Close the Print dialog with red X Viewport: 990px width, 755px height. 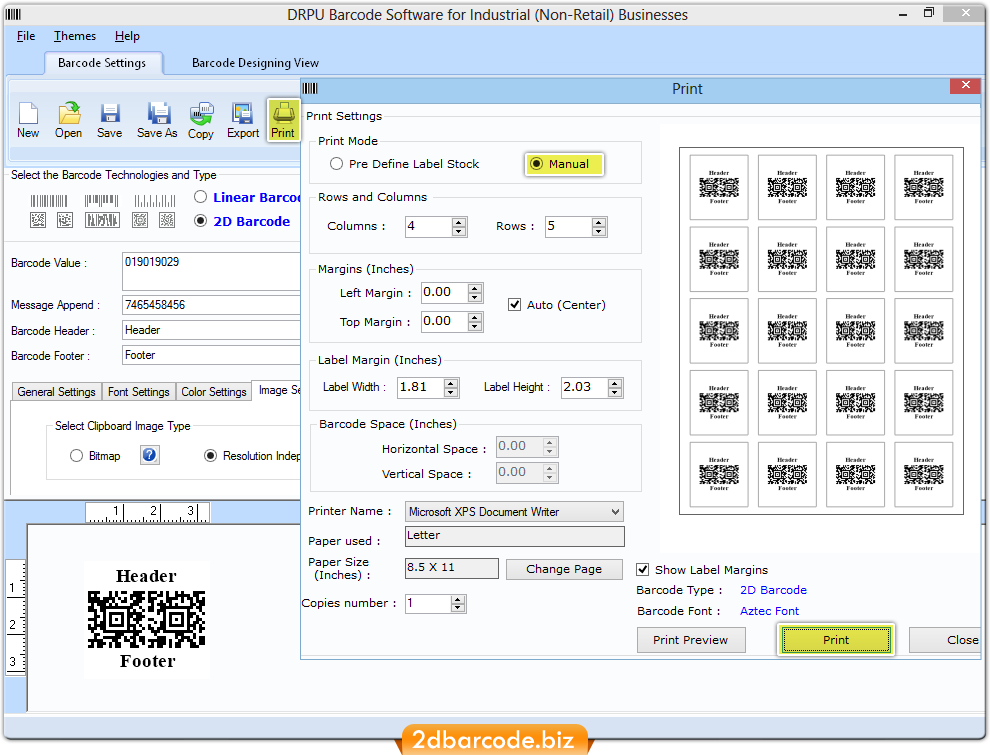(x=965, y=85)
